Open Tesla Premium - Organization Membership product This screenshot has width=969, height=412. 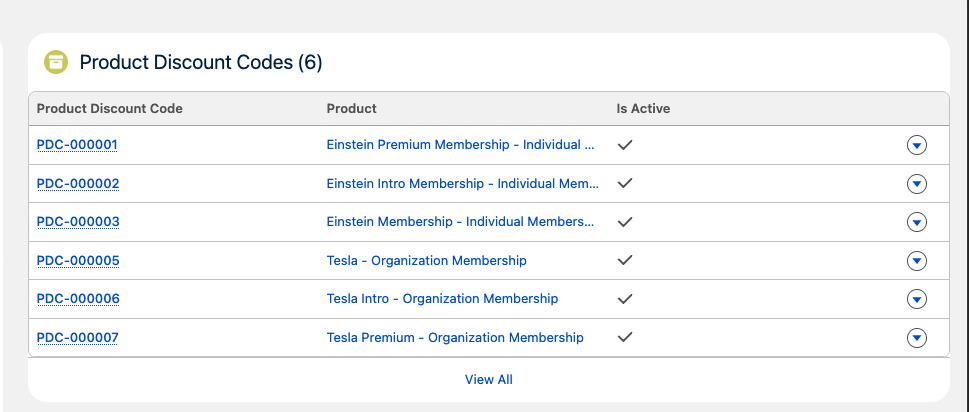(x=455, y=338)
